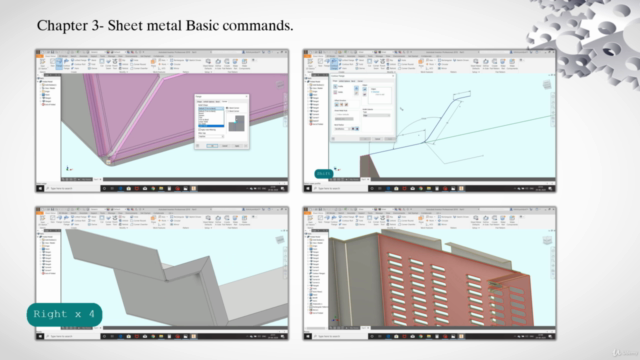Switch to Corner tab in Flange dialog

(224, 101)
